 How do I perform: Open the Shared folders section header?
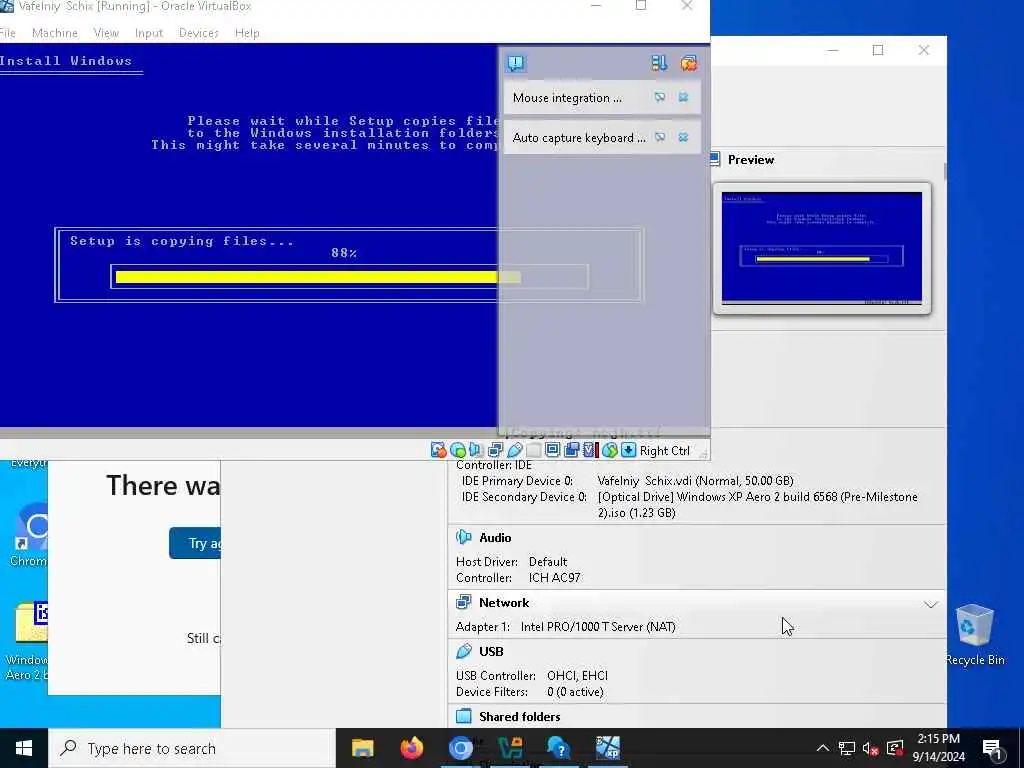point(519,716)
